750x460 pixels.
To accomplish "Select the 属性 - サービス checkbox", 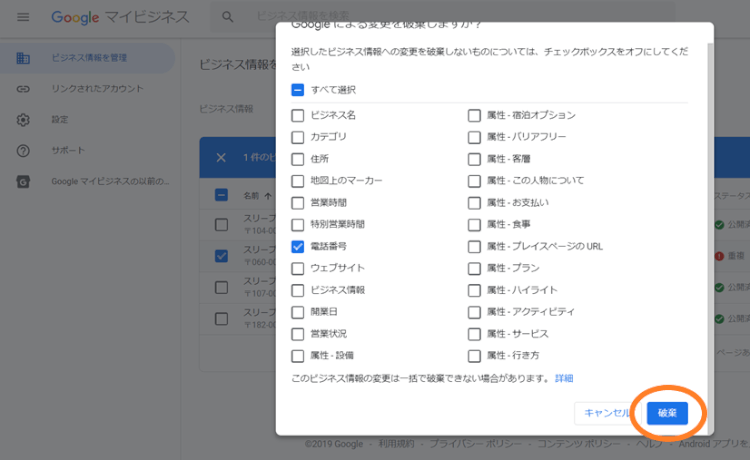I will click(474, 334).
